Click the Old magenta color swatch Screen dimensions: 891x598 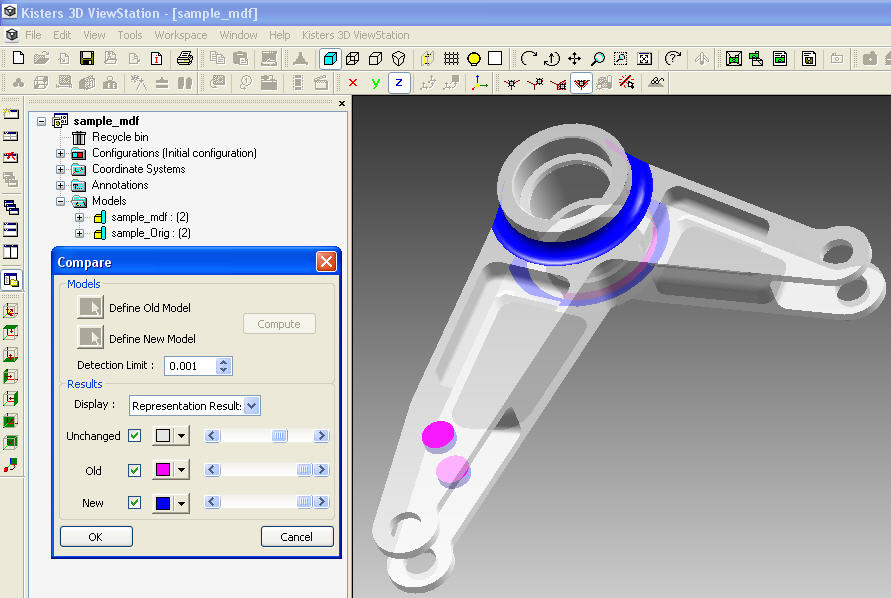pos(163,470)
